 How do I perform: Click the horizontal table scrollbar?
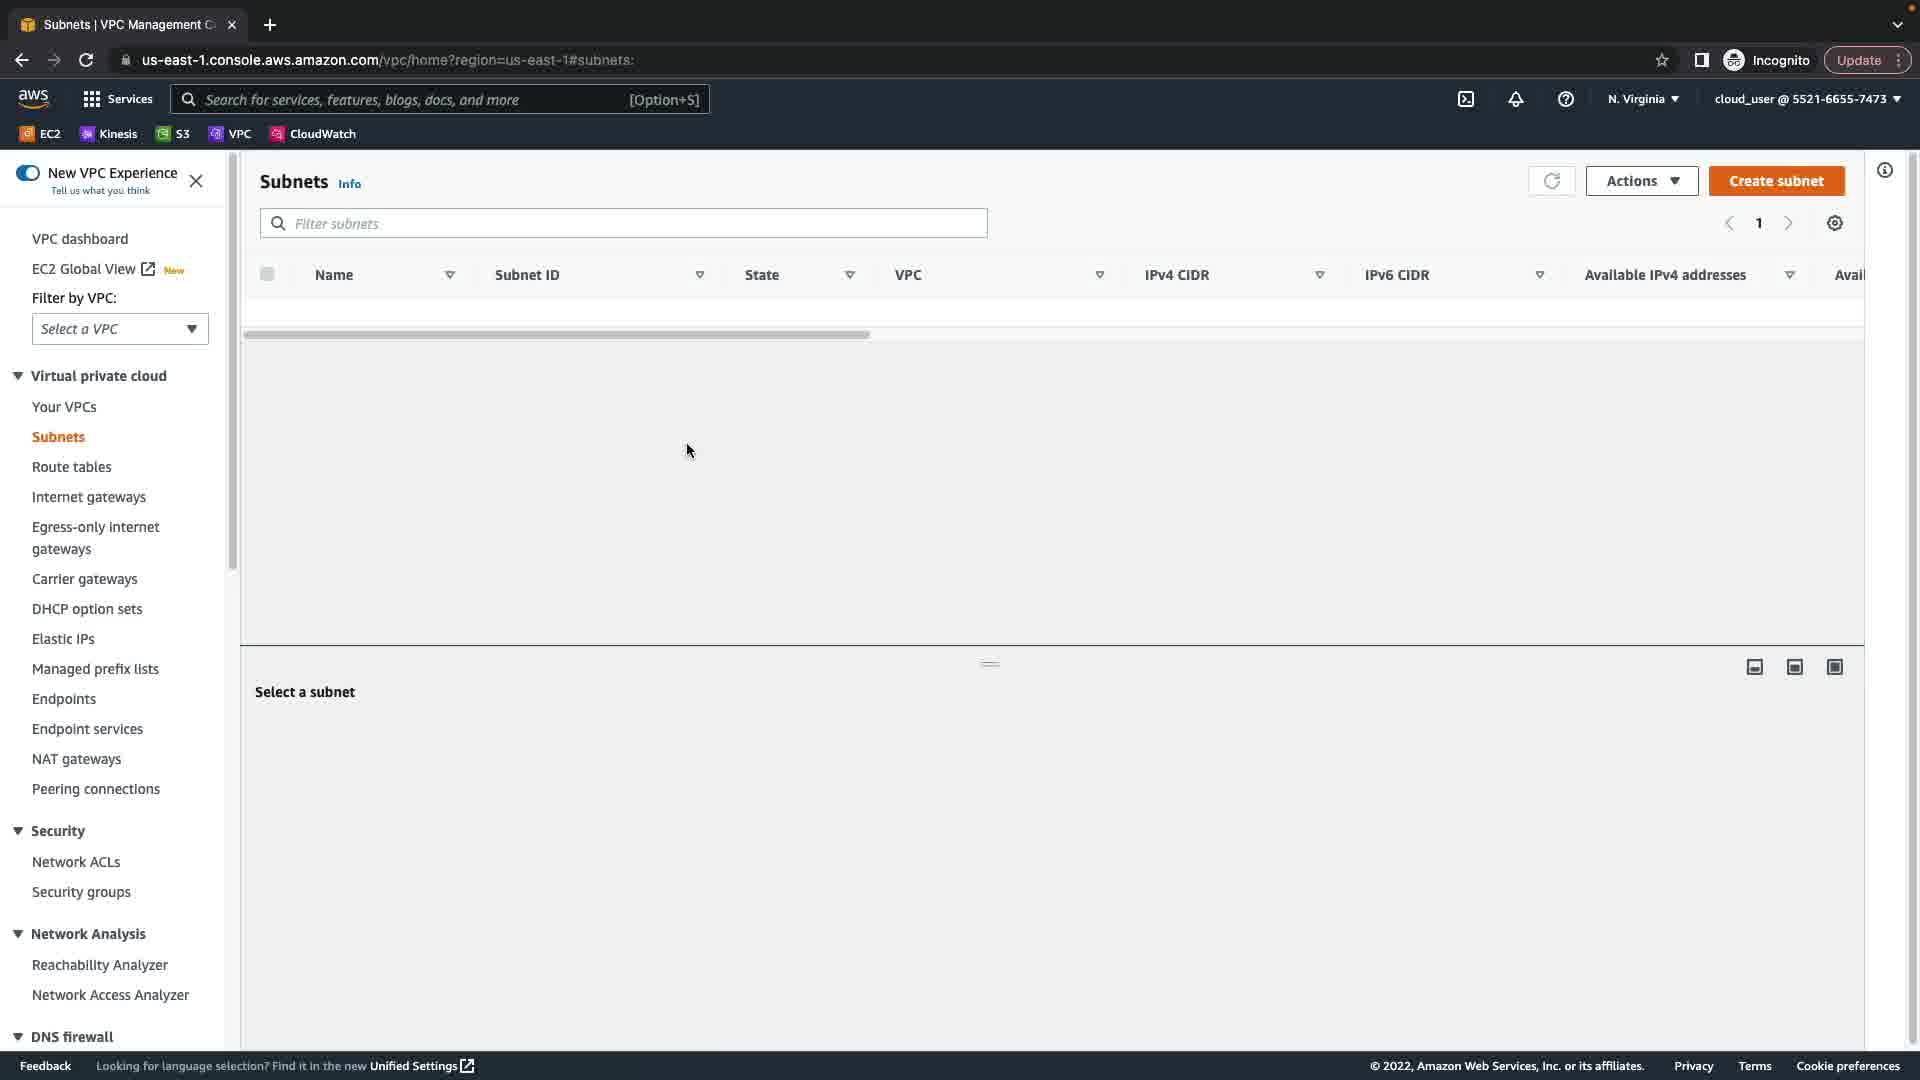click(x=556, y=335)
